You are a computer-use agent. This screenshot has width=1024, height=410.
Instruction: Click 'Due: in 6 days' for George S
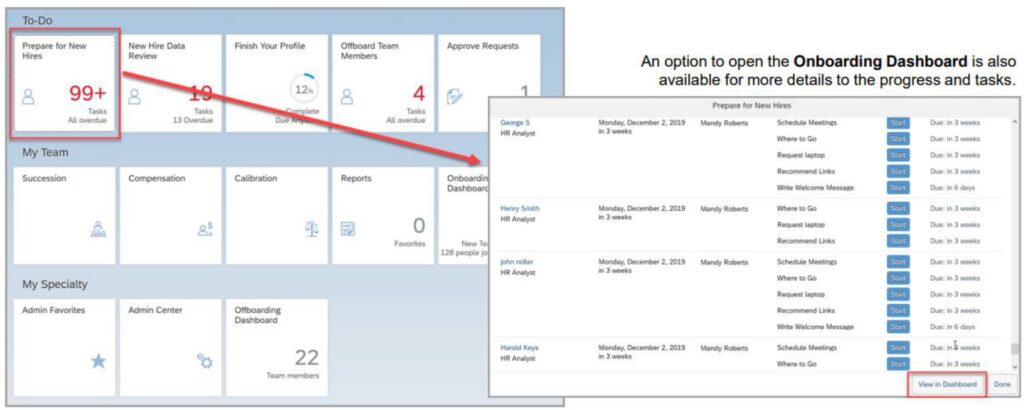(x=952, y=187)
